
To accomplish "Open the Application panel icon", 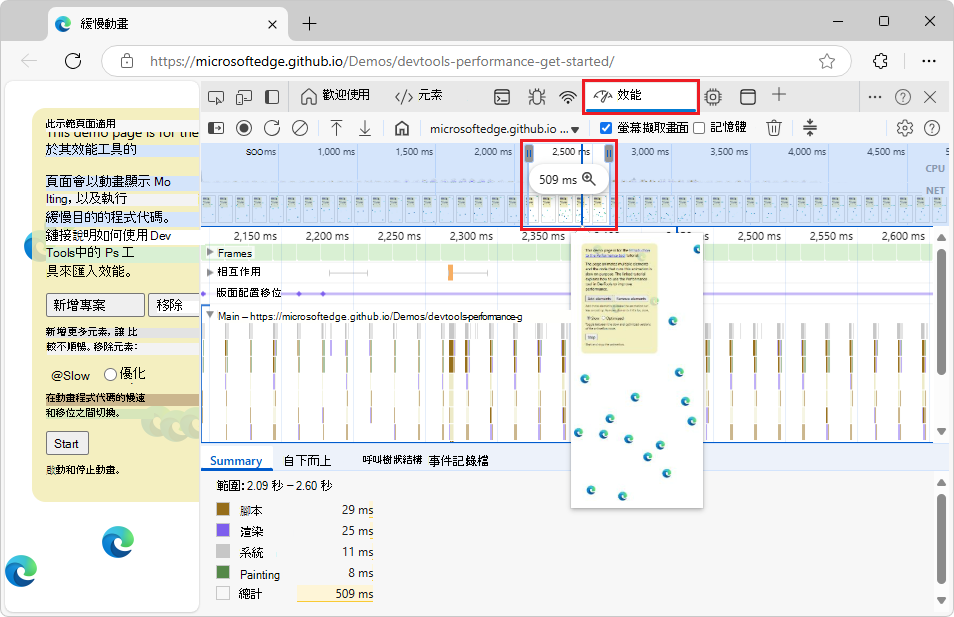I will pyautogui.click(x=748, y=97).
